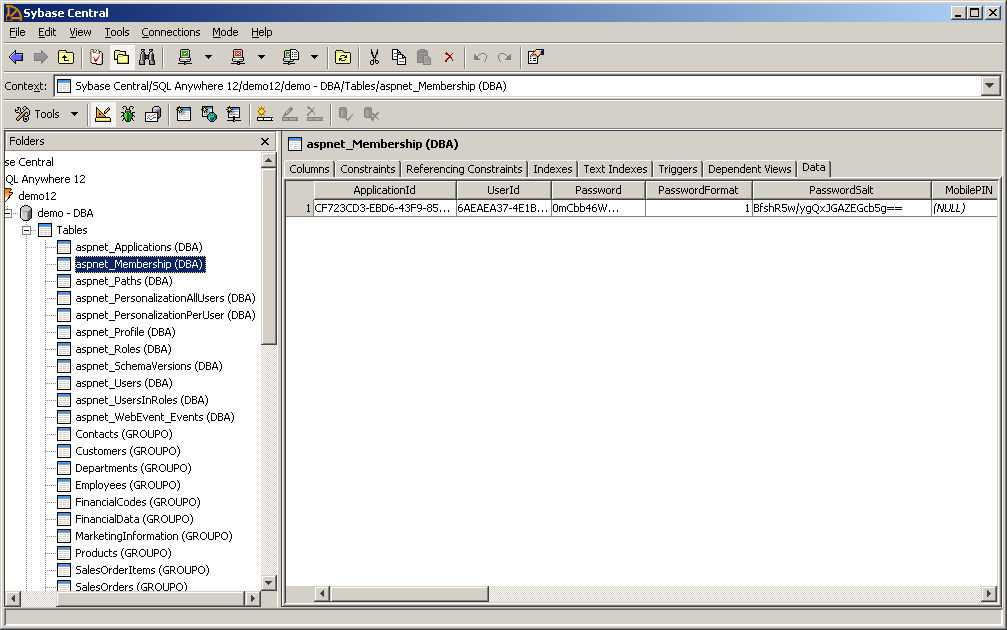The width and height of the screenshot is (1007, 630).
Task: Switch to Application Profiling mode icon
Action: 153,114
